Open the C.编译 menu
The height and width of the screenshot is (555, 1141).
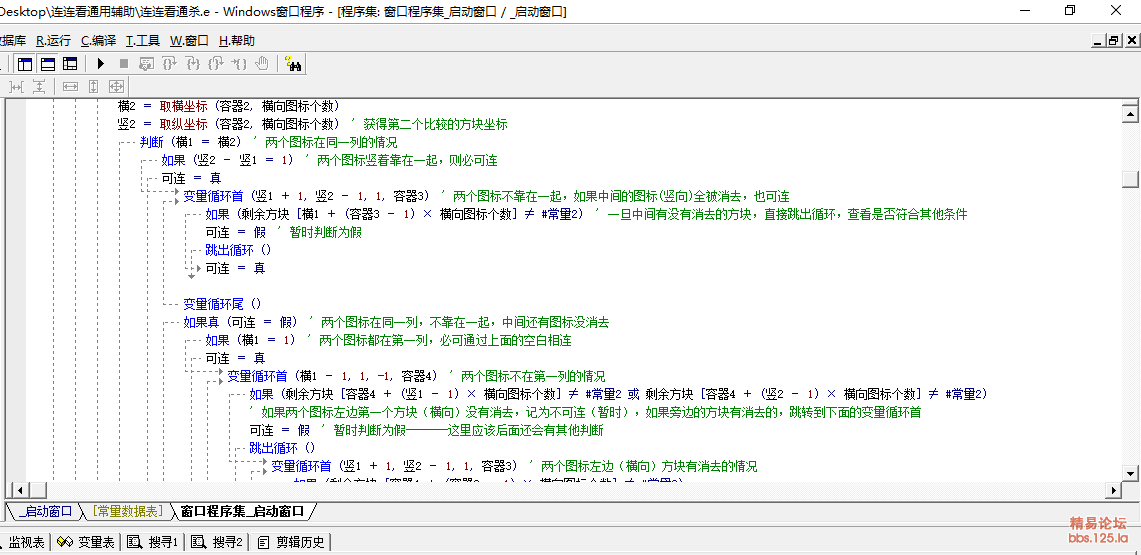point(98,41)
